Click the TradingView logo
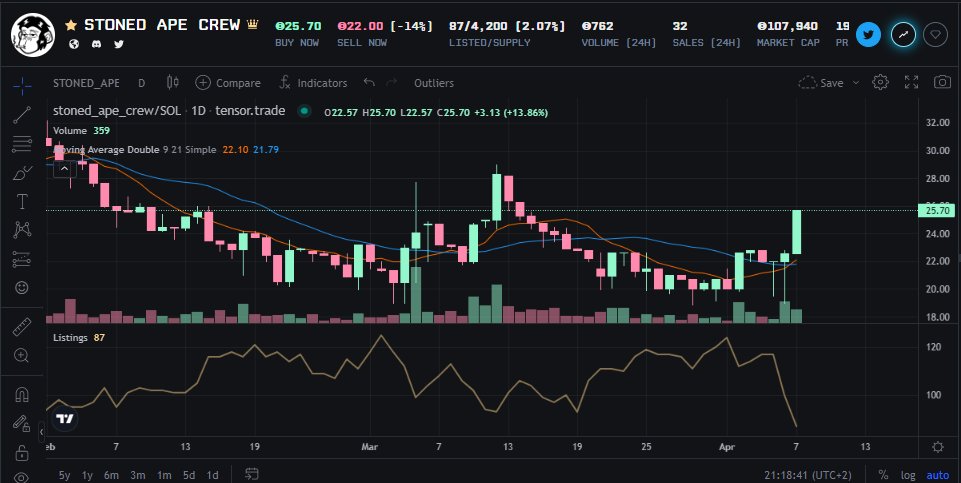This screenshot has height=483, width=961. point(64,419)
